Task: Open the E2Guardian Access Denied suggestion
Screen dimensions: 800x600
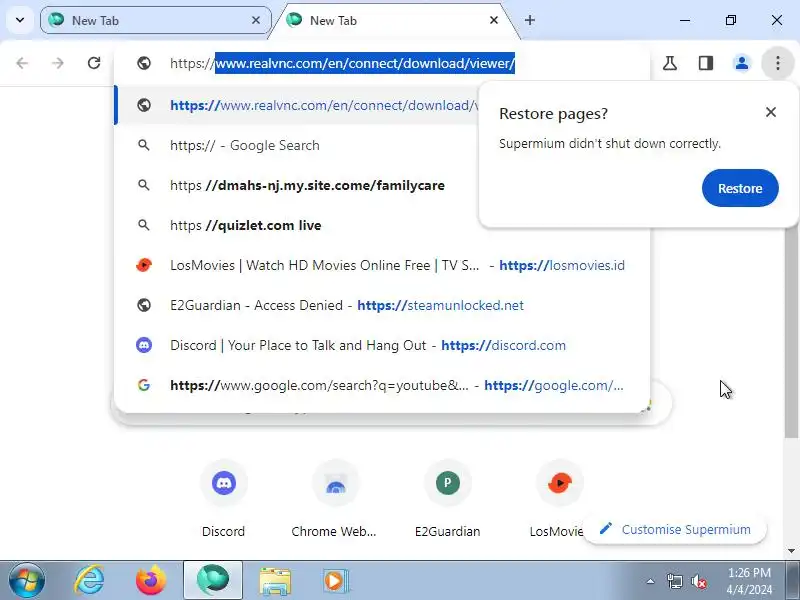Action: pos(382,305)
